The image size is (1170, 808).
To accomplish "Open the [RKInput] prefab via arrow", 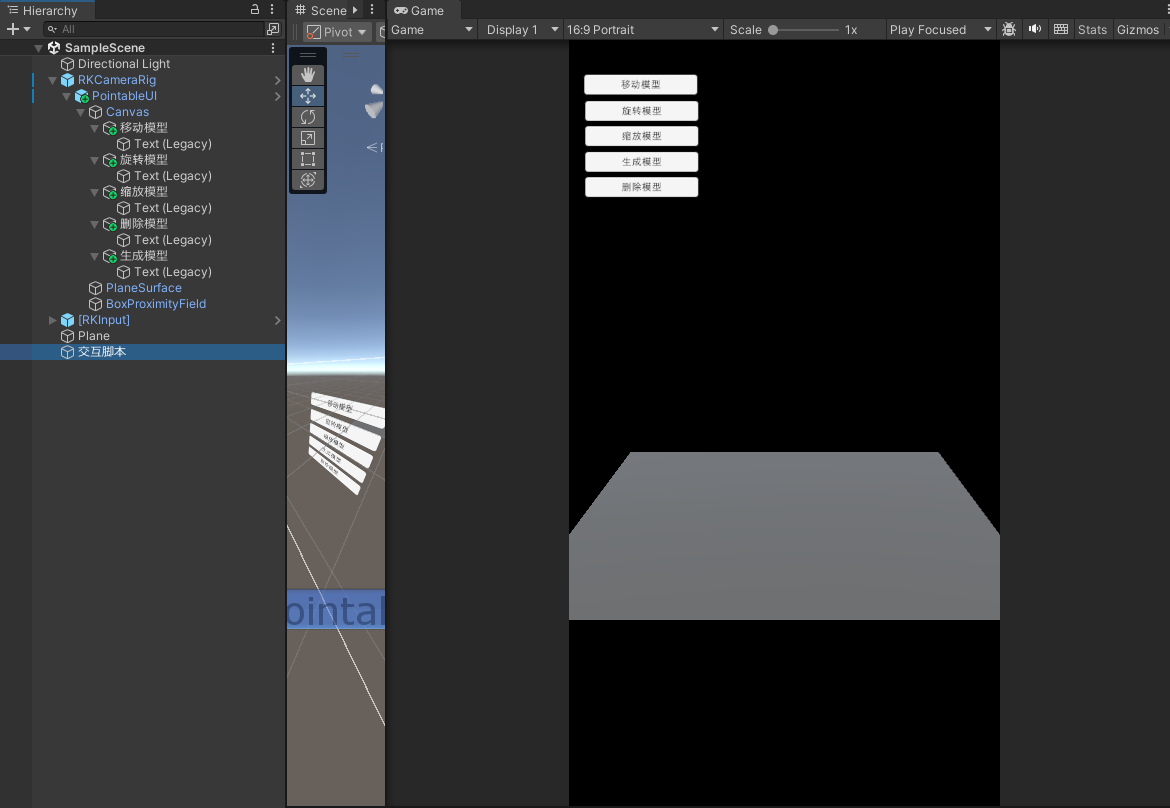I will [x=278, y=320].
